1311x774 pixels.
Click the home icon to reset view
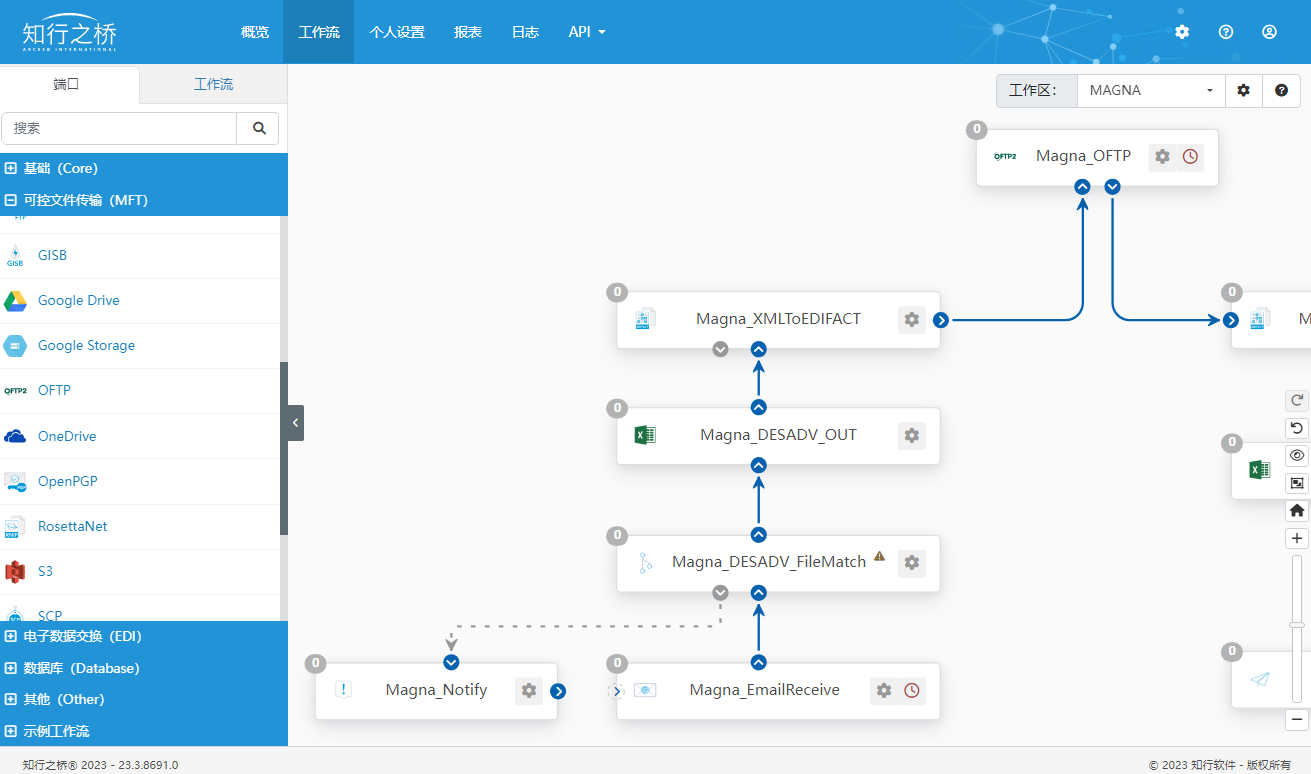click(1297, 510)
